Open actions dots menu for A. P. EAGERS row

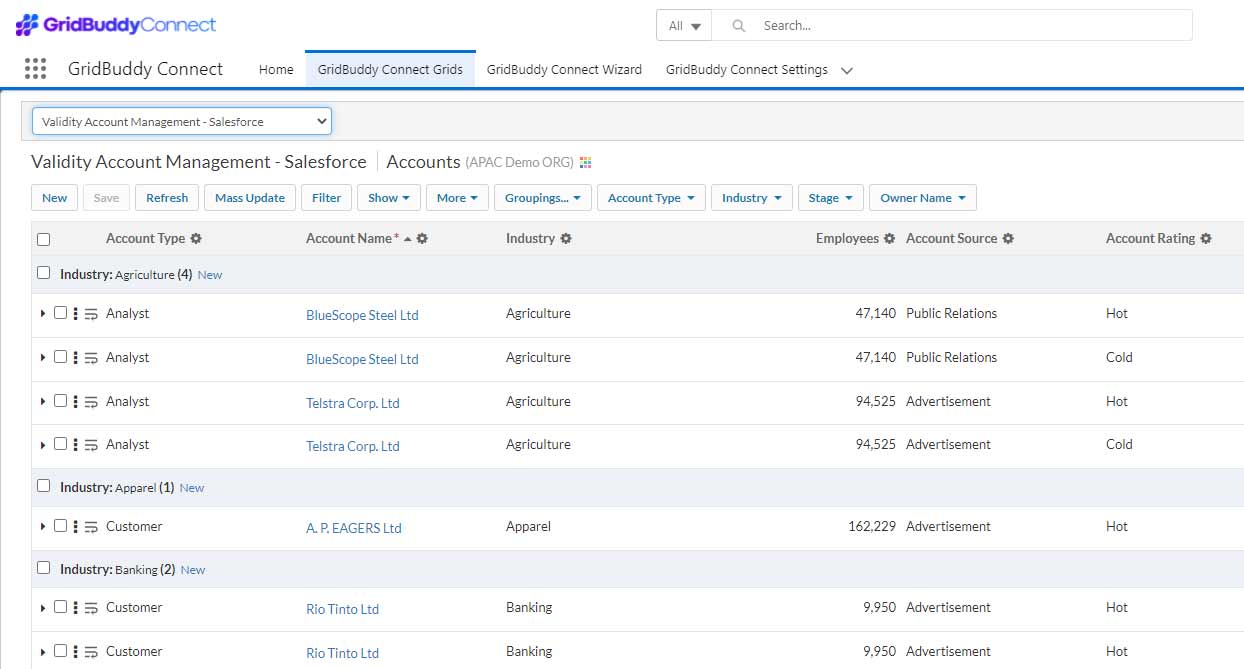[76, 527]
